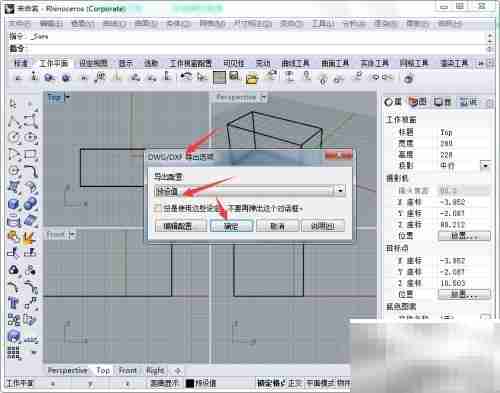Select the Rectangle tool in left sidebar
Screen dimensions: 500x393
click(30, 154)
